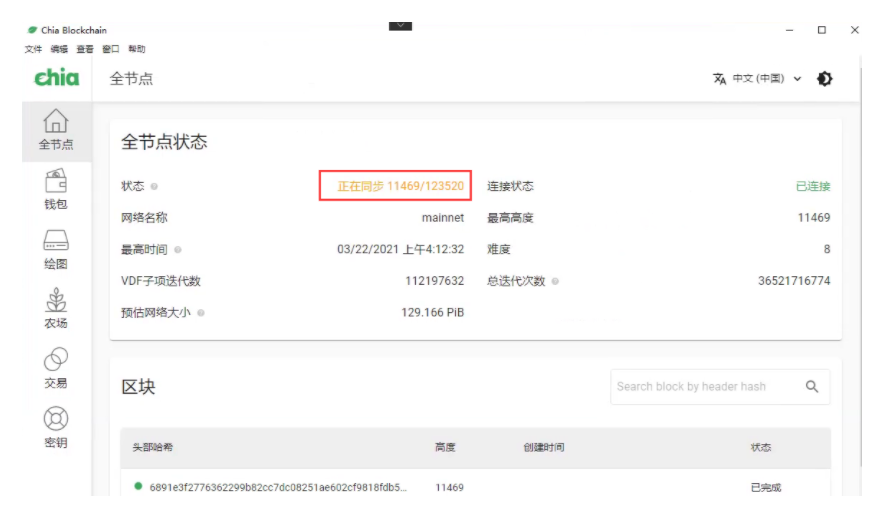Click the sync status 正在同步 11469/123520
Image resolution: width=884 pixels, height=510 pixels.
[x=400, y=186]
